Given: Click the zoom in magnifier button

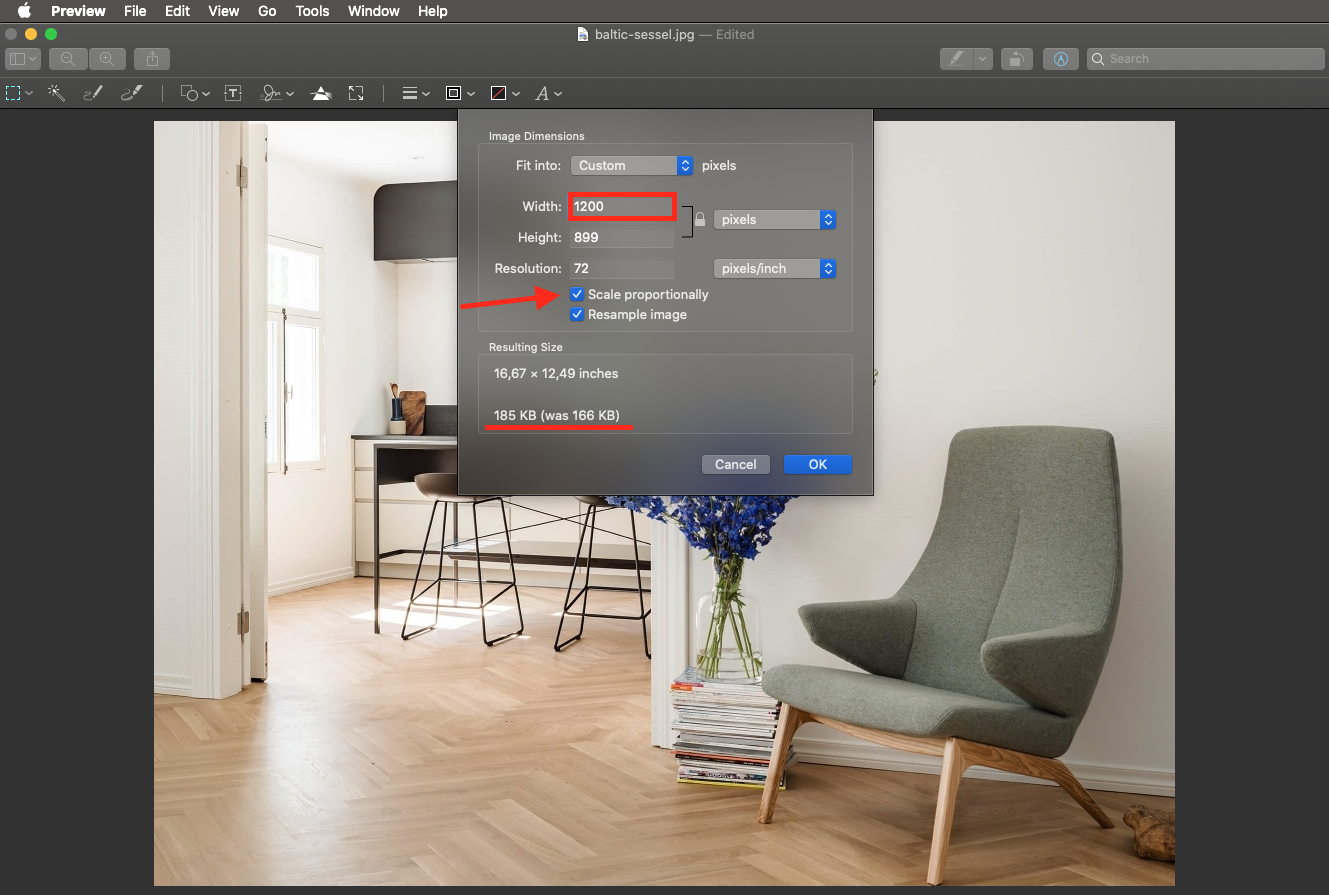Looking at the screenshot, I should click(107, 59).
